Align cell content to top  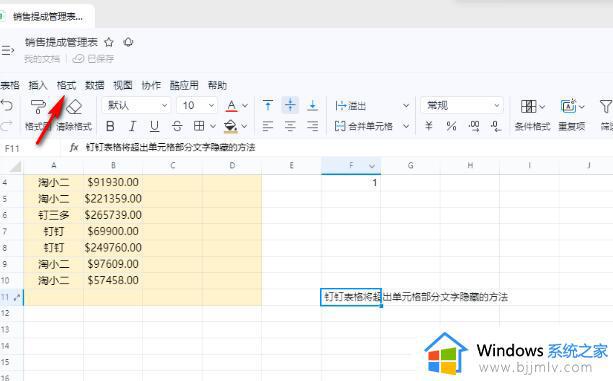(x=268, y=105)
